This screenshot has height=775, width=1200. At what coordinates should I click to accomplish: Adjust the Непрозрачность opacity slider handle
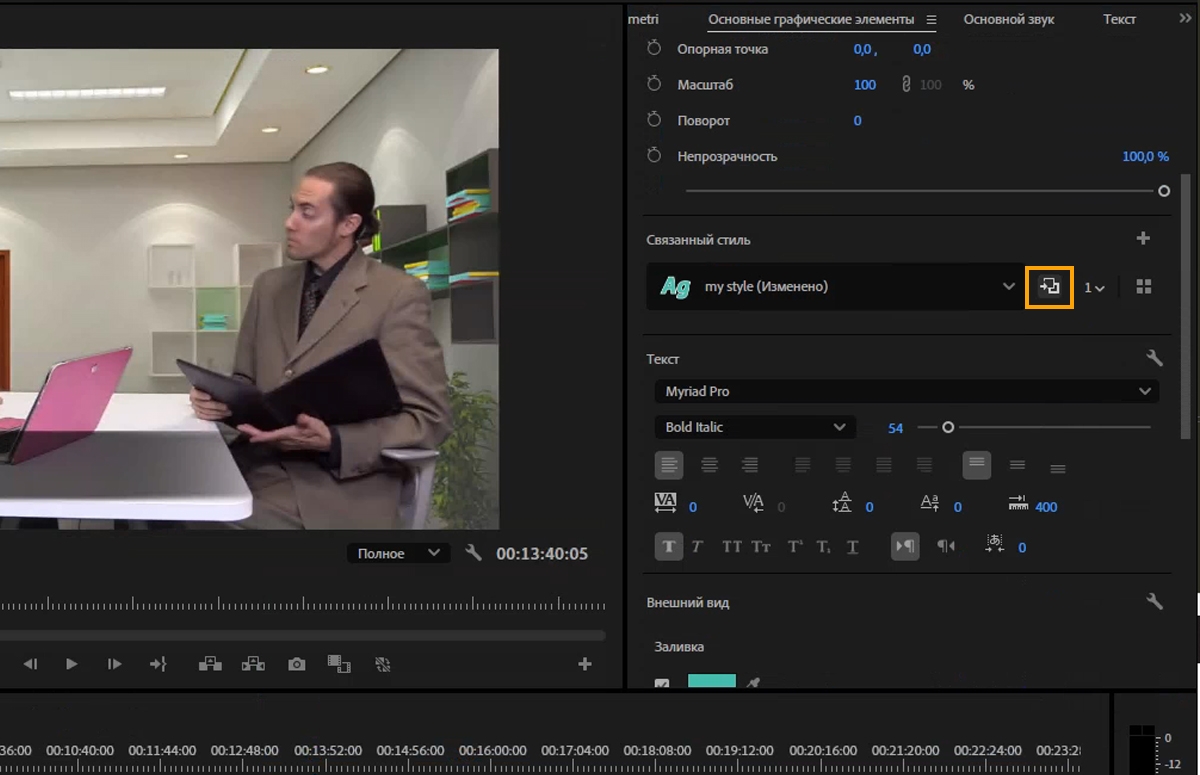(x=1164, y=191)
